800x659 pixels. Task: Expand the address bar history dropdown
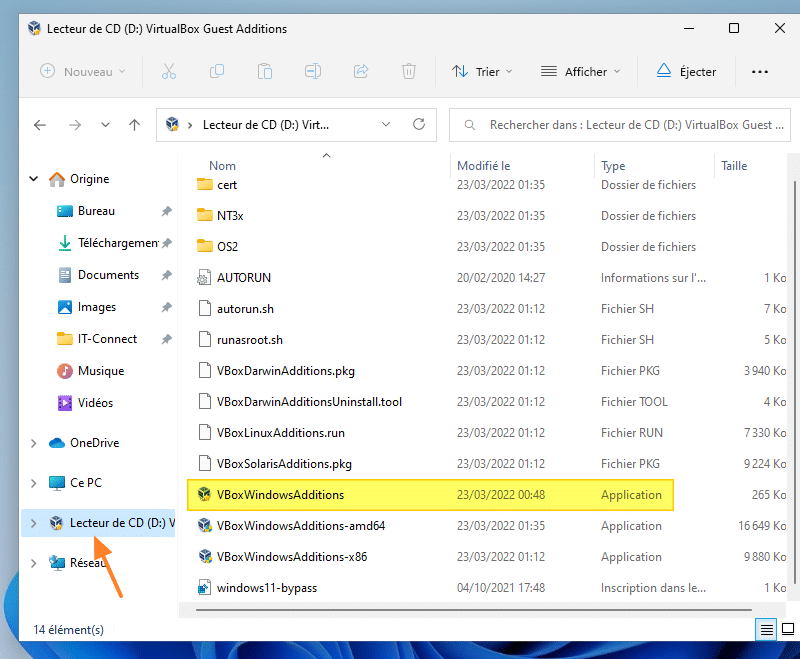point(386,125)
